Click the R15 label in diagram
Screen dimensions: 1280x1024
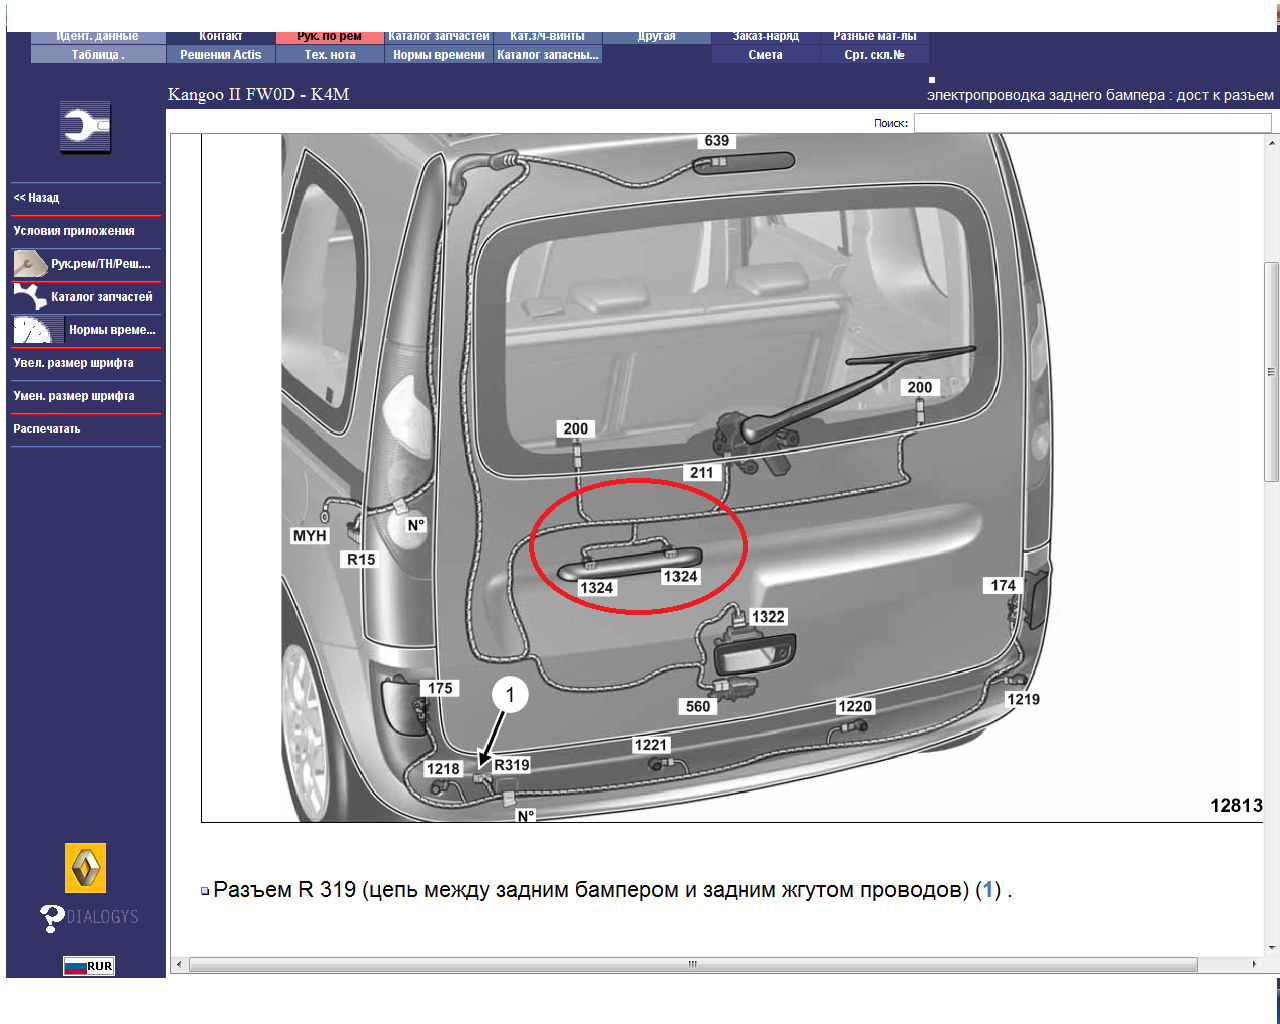point(361,560)
